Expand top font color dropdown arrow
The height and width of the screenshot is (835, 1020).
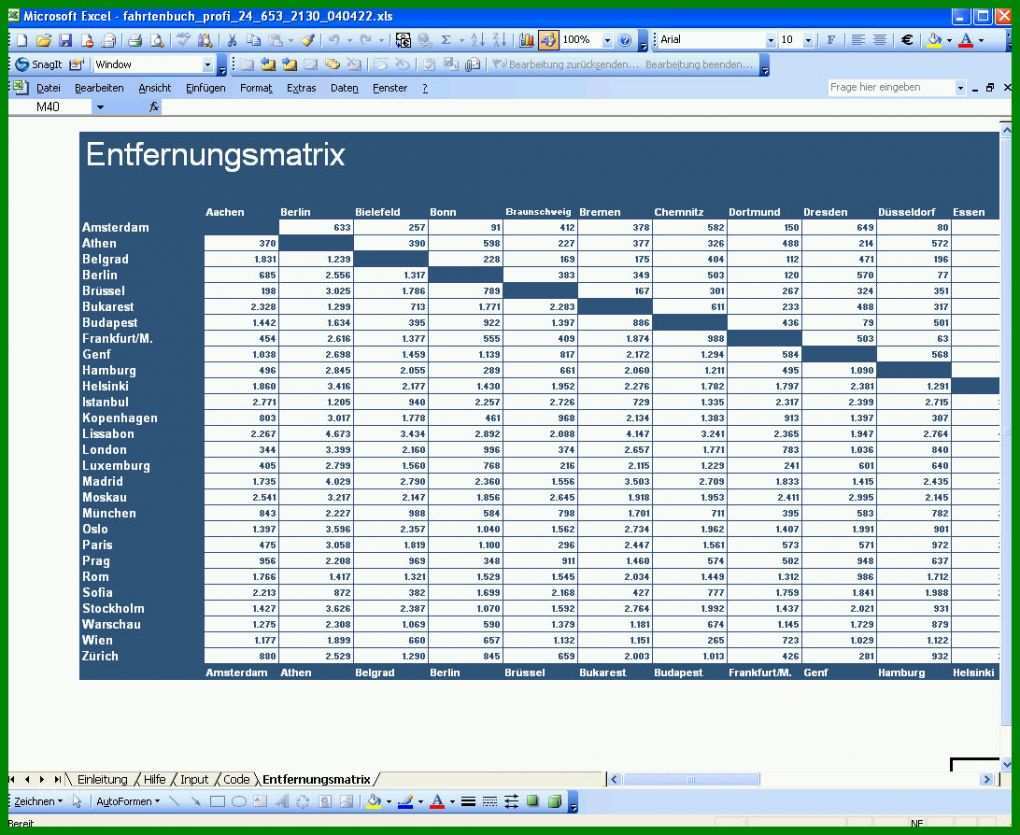981,40
